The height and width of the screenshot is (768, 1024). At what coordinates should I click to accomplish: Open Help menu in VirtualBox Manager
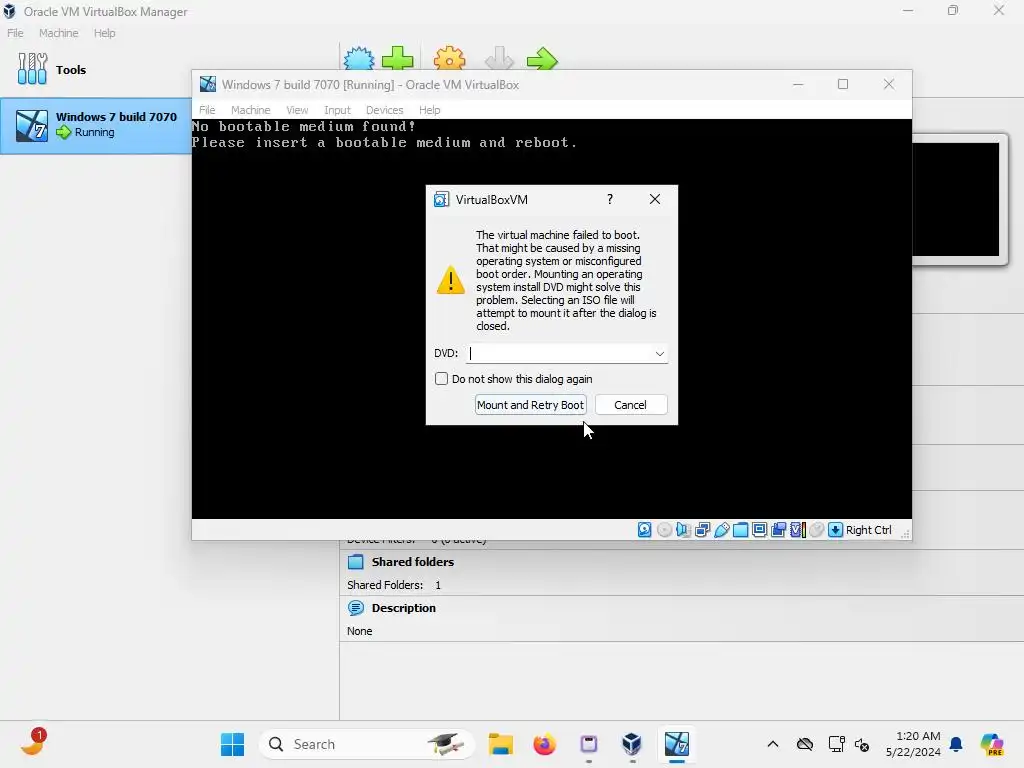(x=104, y=33)
